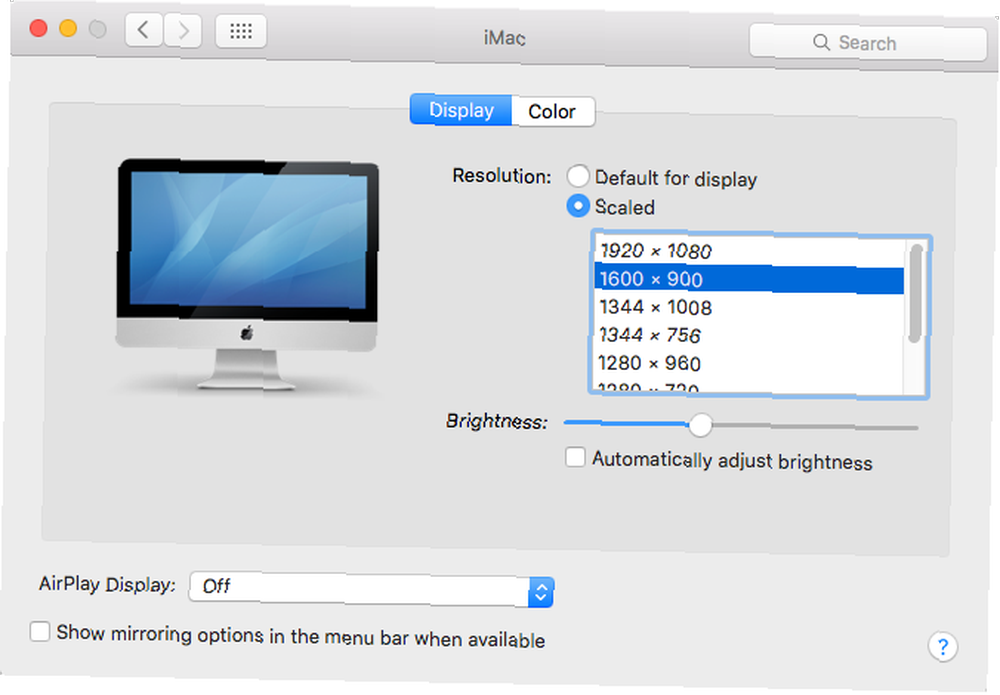
Task: Go forward with the right chevron button
Action: coord(183,31)
